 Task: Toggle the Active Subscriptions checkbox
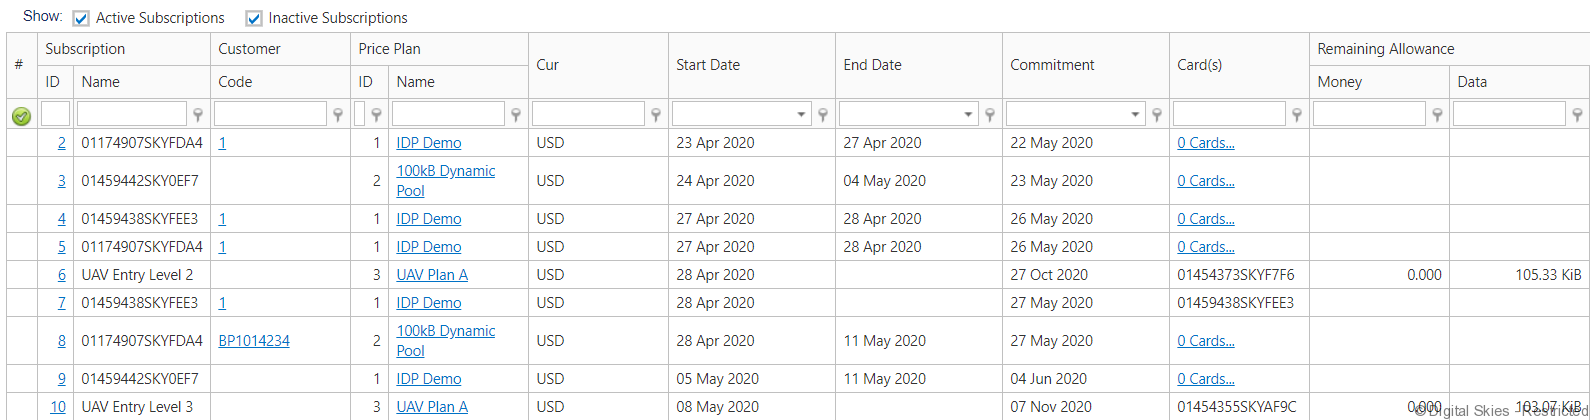81,18
